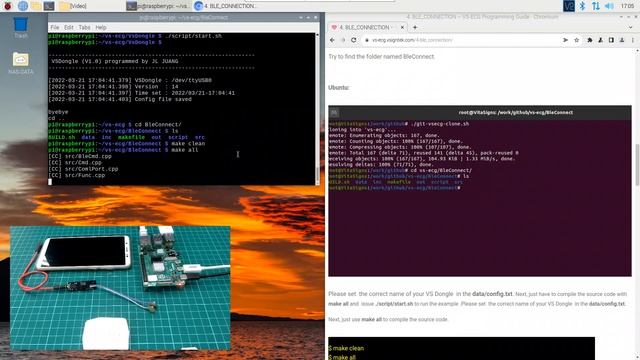This screenshot has width=640, height=360.
Task: Open the Trash desktop icon
Action: (20, 27)
